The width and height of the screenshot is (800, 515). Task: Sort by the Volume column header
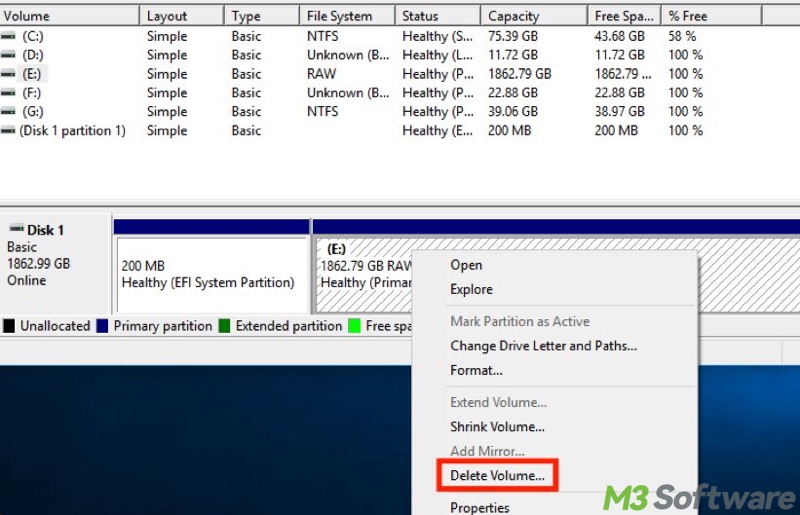69,16
